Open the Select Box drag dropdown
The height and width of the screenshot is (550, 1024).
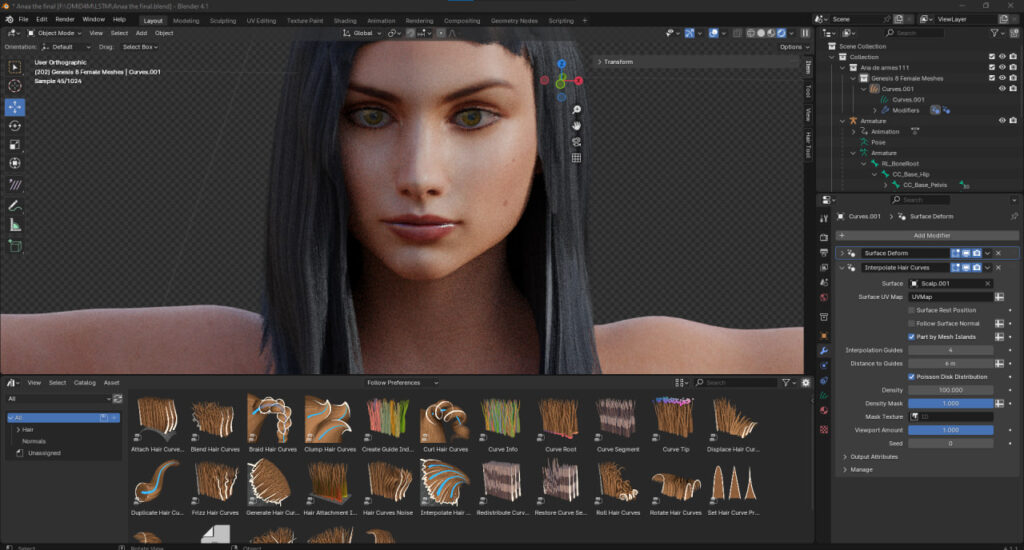point(140,47)
